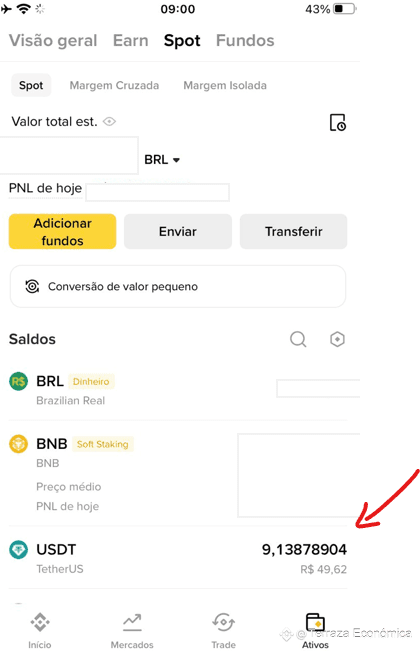Select the Ativos wallet icon
This screenshot has width=420, height=651.
coord(315,622)
